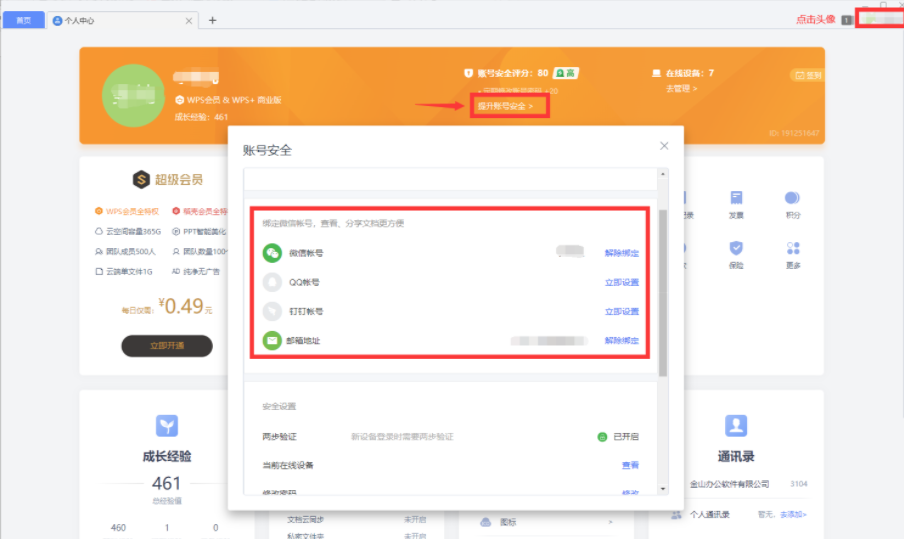Click the green profile avatar in banner

tap(133, 96)
